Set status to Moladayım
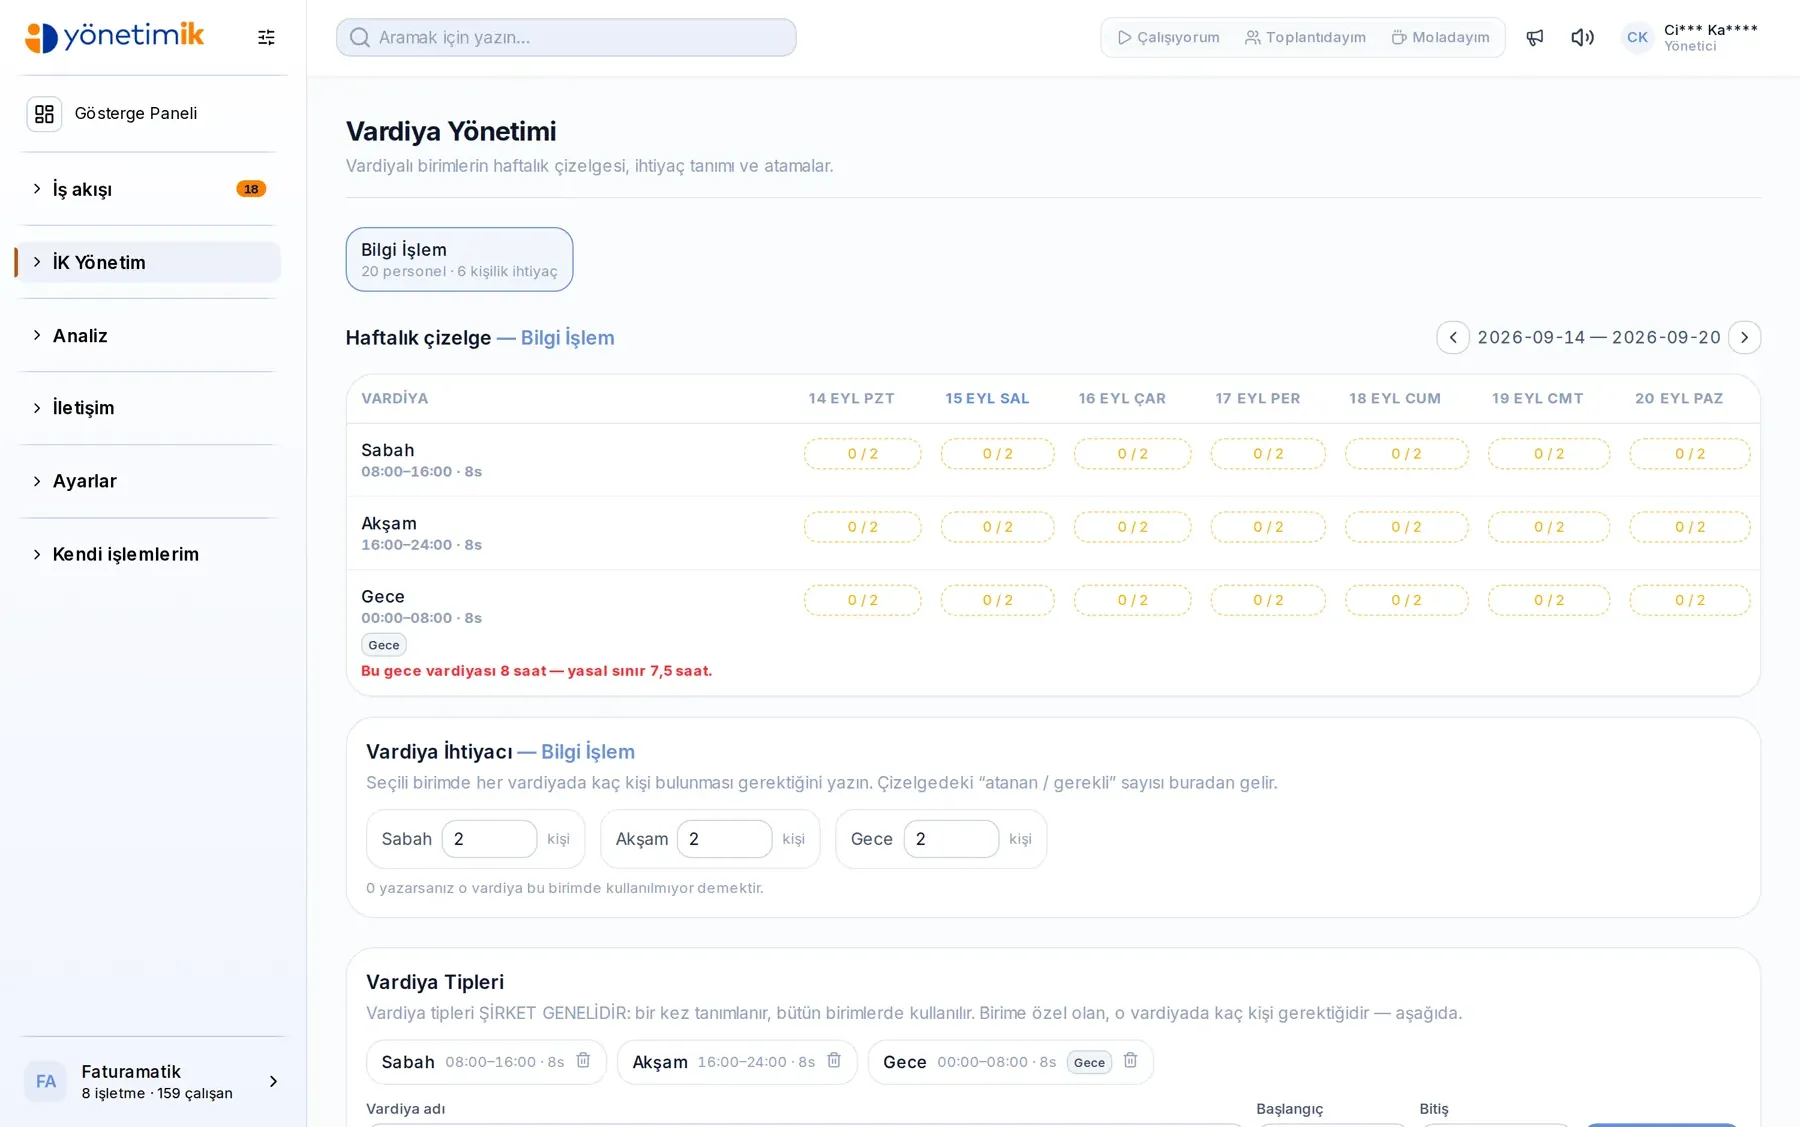The width and height of the screenshot is (1800, 1127). [1440, 37]
